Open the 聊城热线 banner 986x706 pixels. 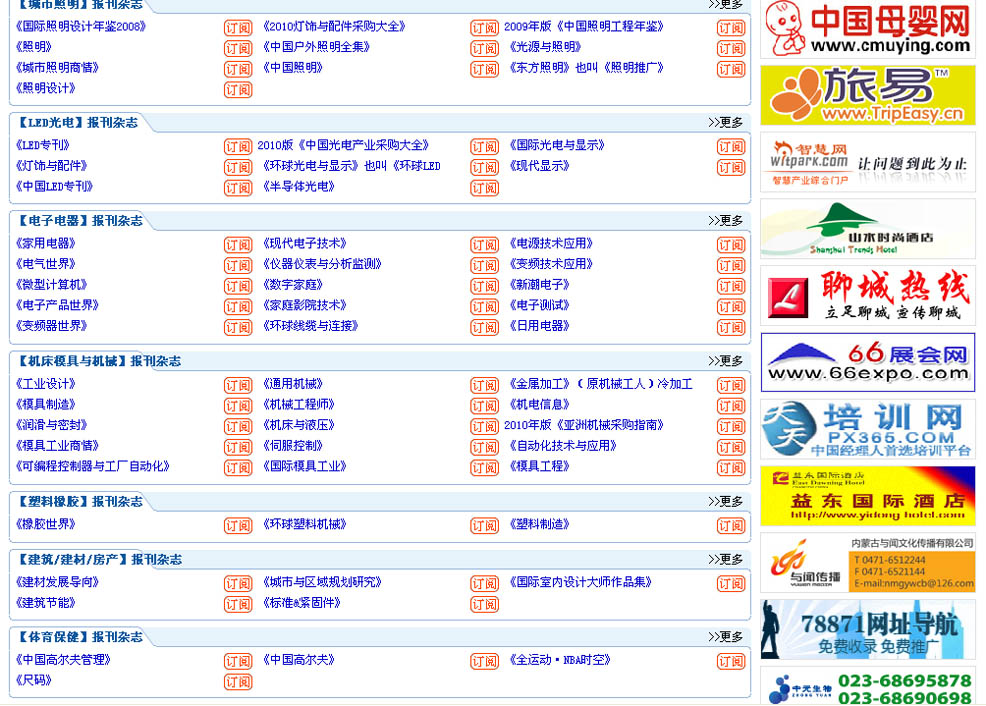click(867, 296)
